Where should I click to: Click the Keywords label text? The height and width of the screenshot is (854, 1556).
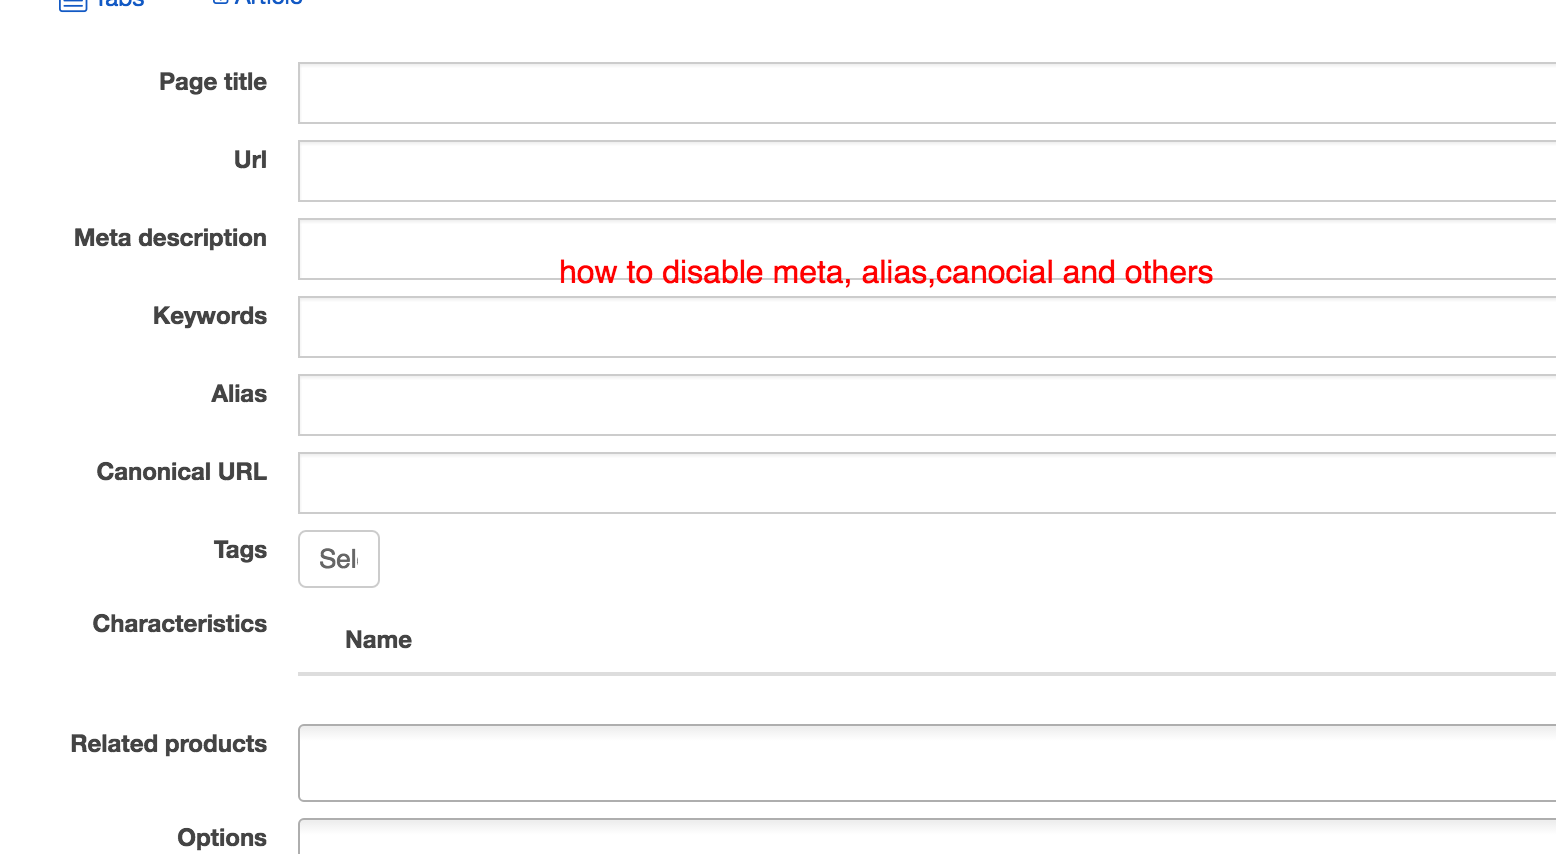pos(210,316)
